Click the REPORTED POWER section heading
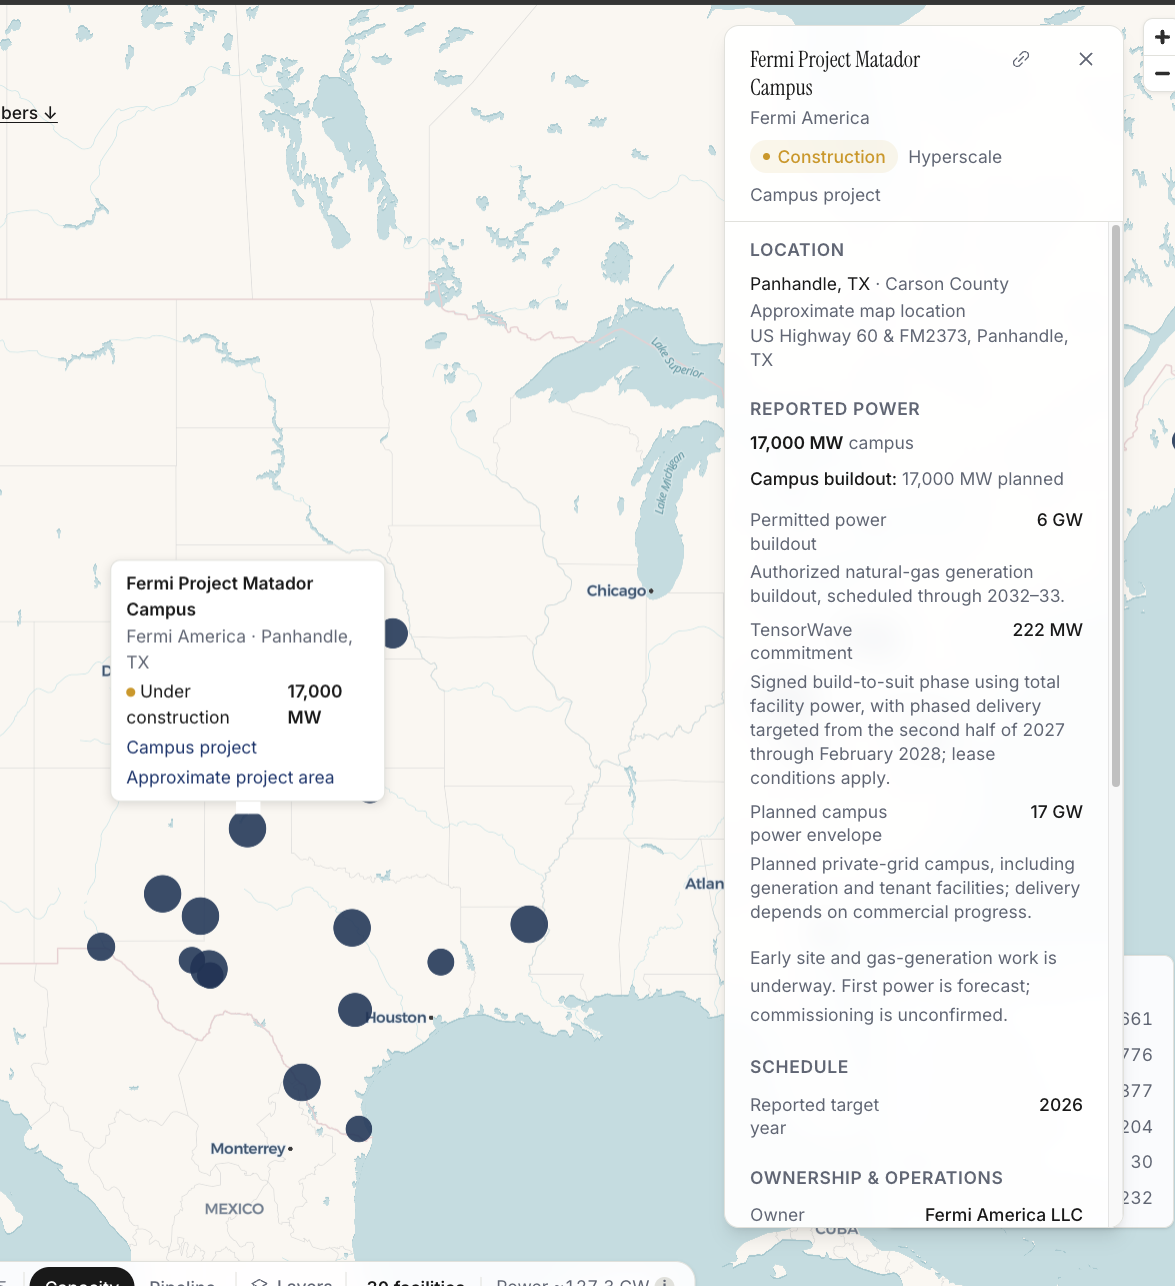Screen dimensions: 1175x1286 tap(835, 409)
